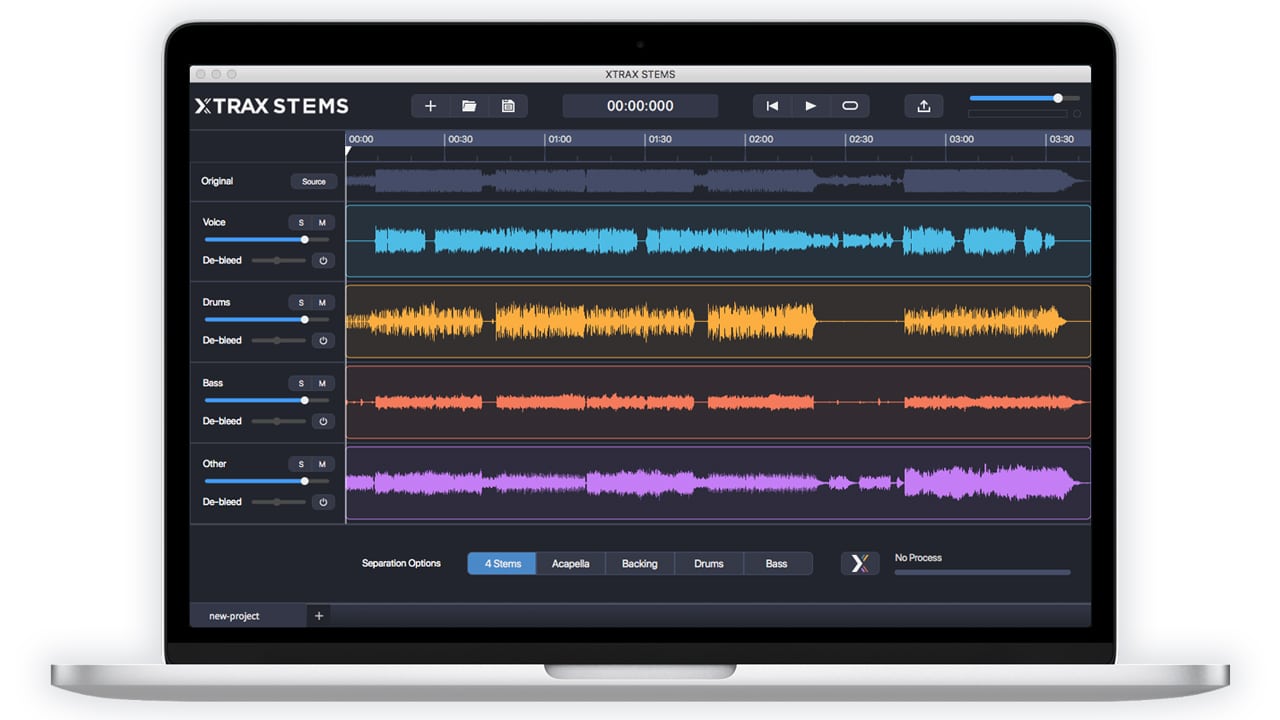Open a project with the folder icon

[469, 106]
